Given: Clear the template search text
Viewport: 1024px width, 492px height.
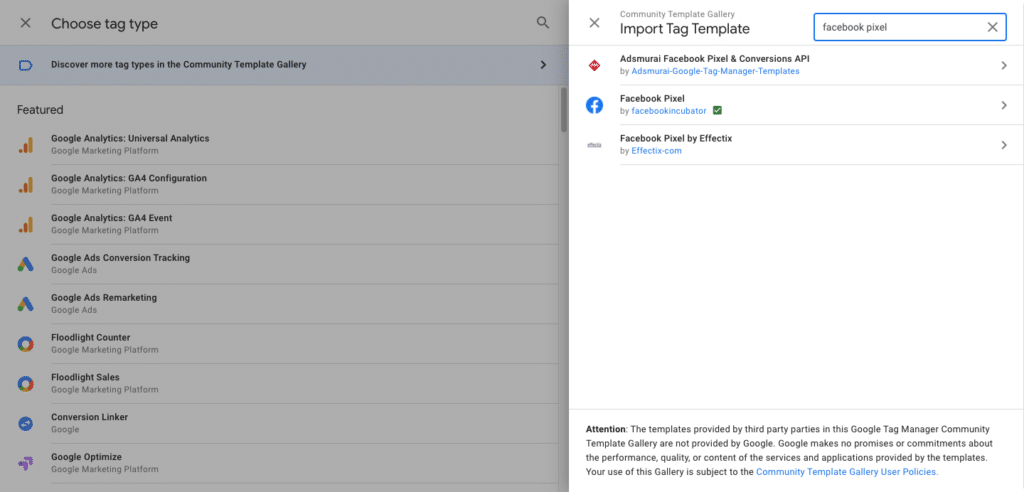Looking at the screenshot, I should [992, 27].
